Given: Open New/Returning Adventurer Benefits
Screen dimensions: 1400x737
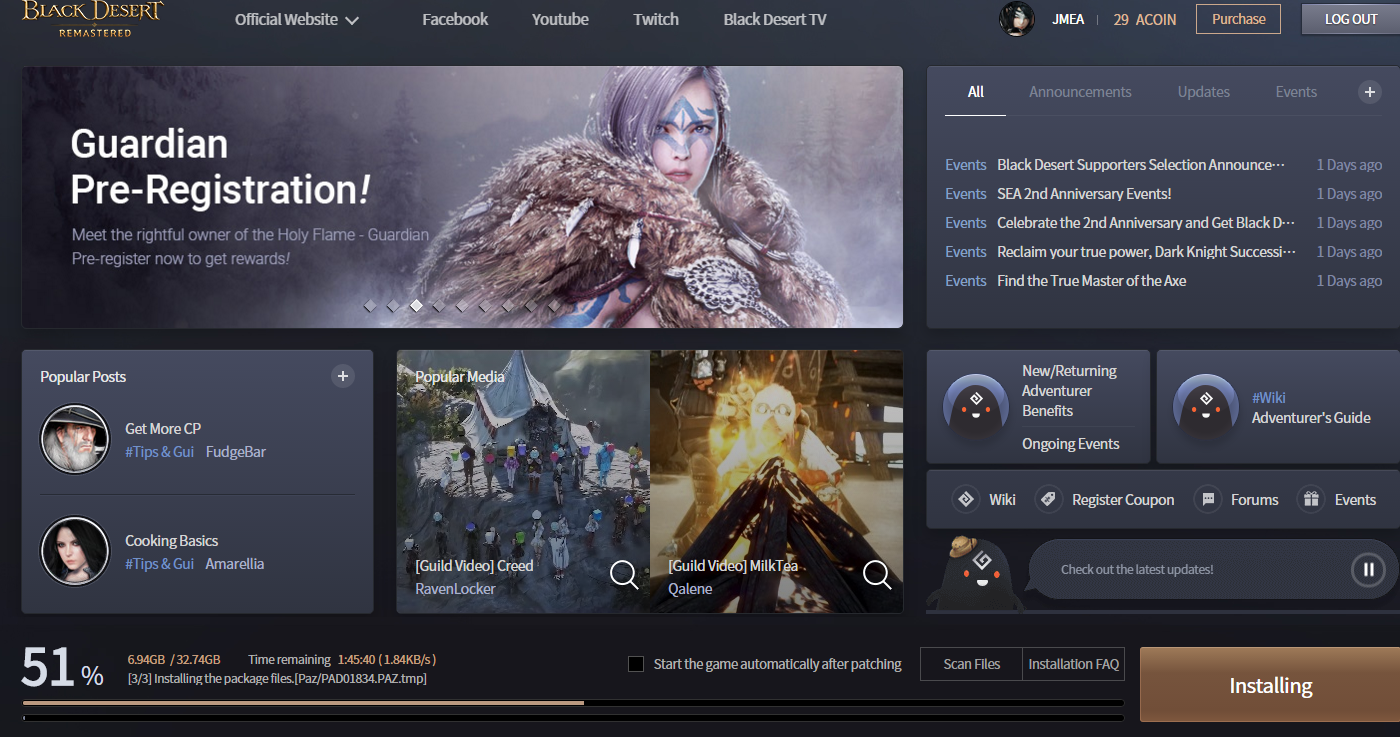Looking at the screenshot, I should coord(1069,391).
